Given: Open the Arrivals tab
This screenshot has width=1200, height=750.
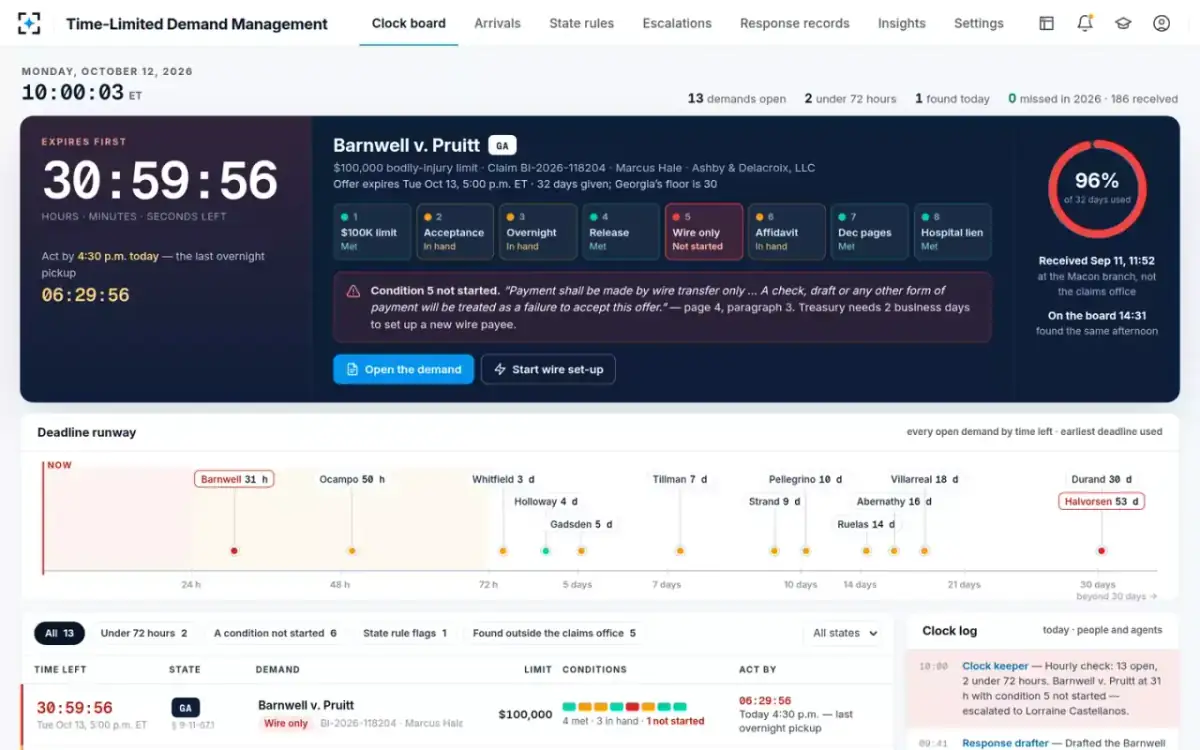Looking at the screenshot, I should 497,23.
